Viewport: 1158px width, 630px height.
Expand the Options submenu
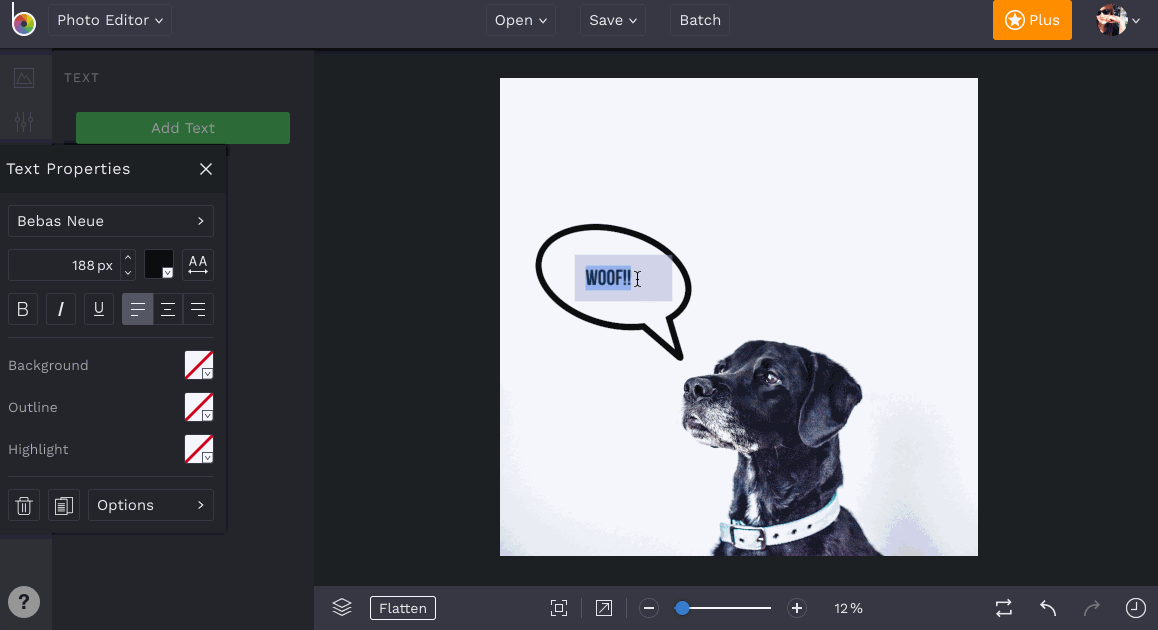151,505
